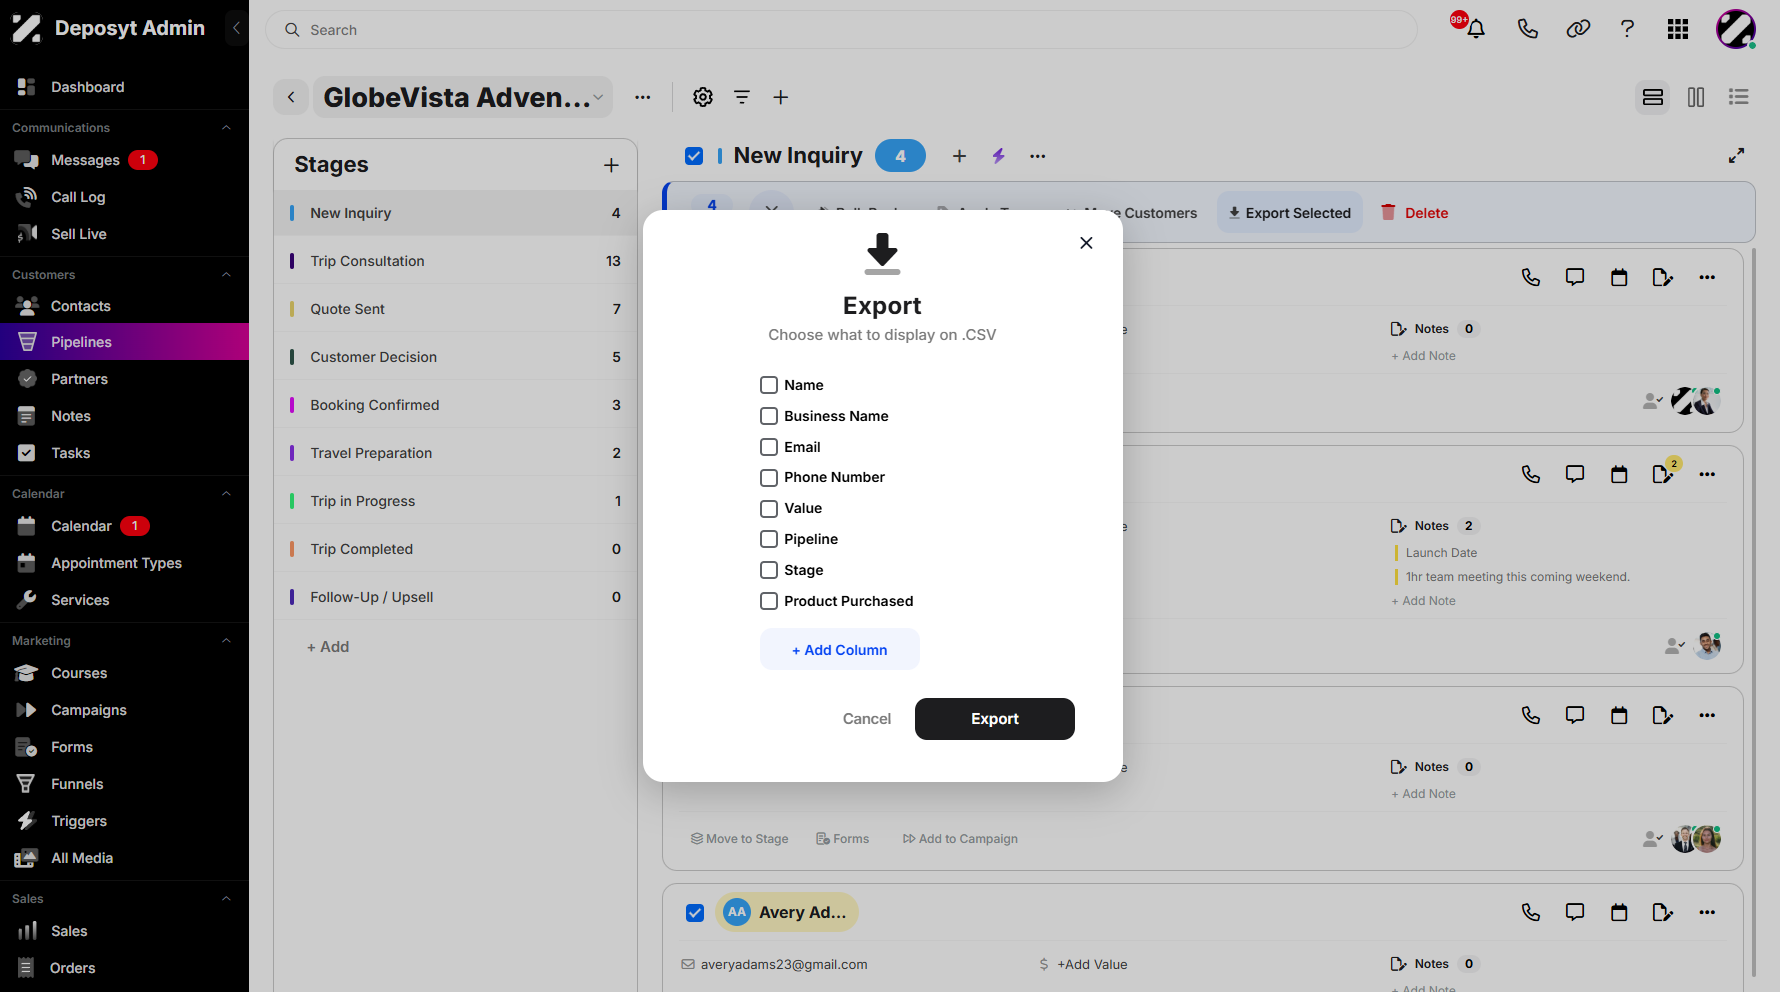The image size is (1780, 992).
Task: Open the pipeline filter icon
Action: click(x=742, y=97)
